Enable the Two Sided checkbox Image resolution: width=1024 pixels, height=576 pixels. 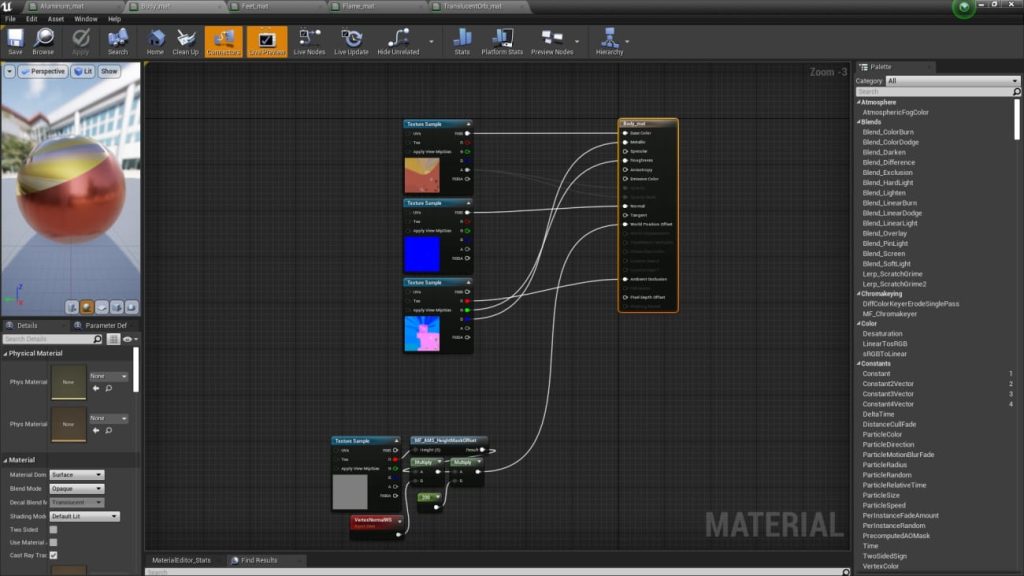coord(53,529)
